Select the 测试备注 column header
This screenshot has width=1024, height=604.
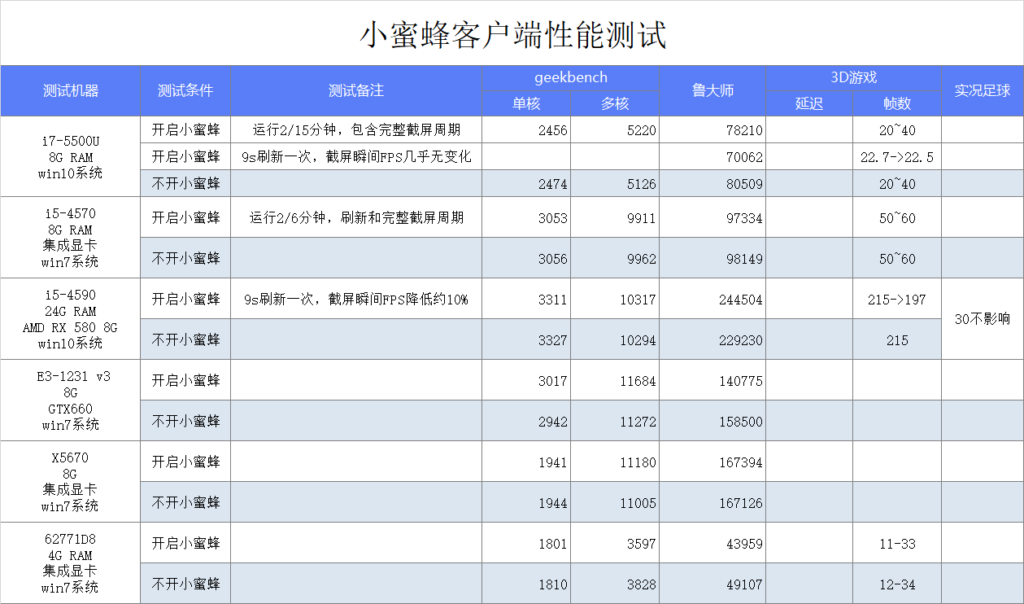(356, 91)
